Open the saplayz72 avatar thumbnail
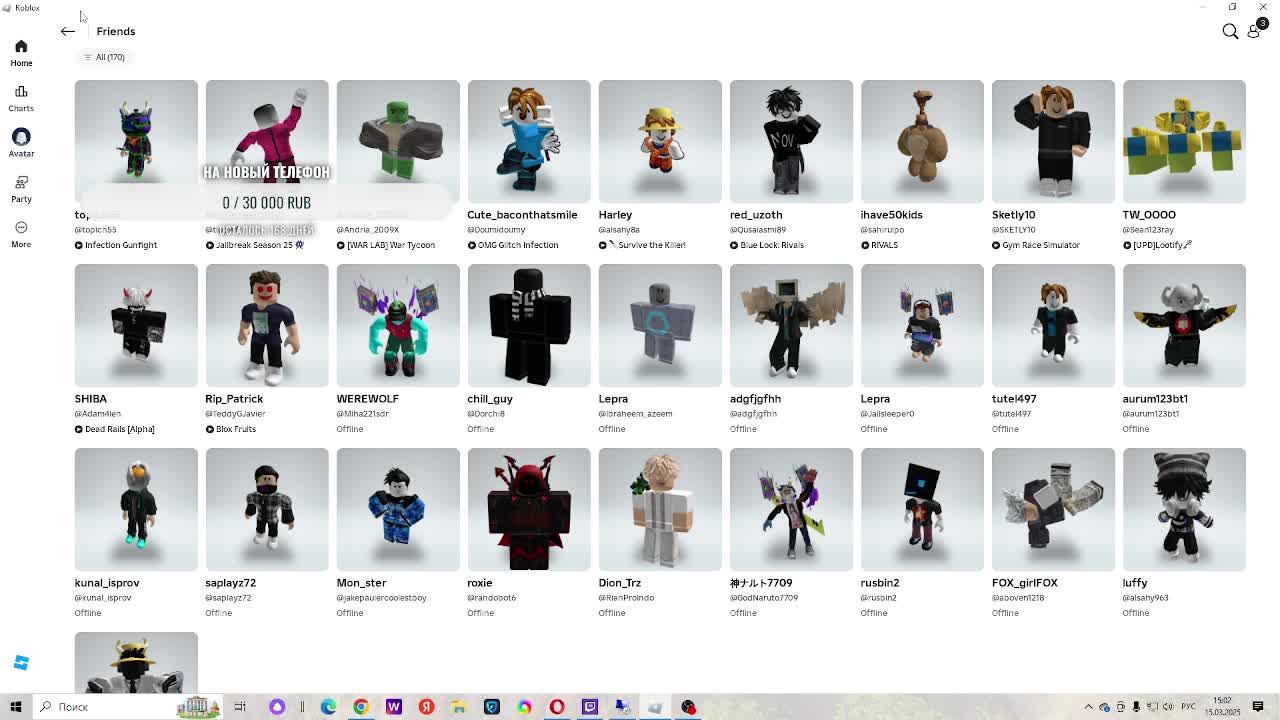 tap(267, 509)
